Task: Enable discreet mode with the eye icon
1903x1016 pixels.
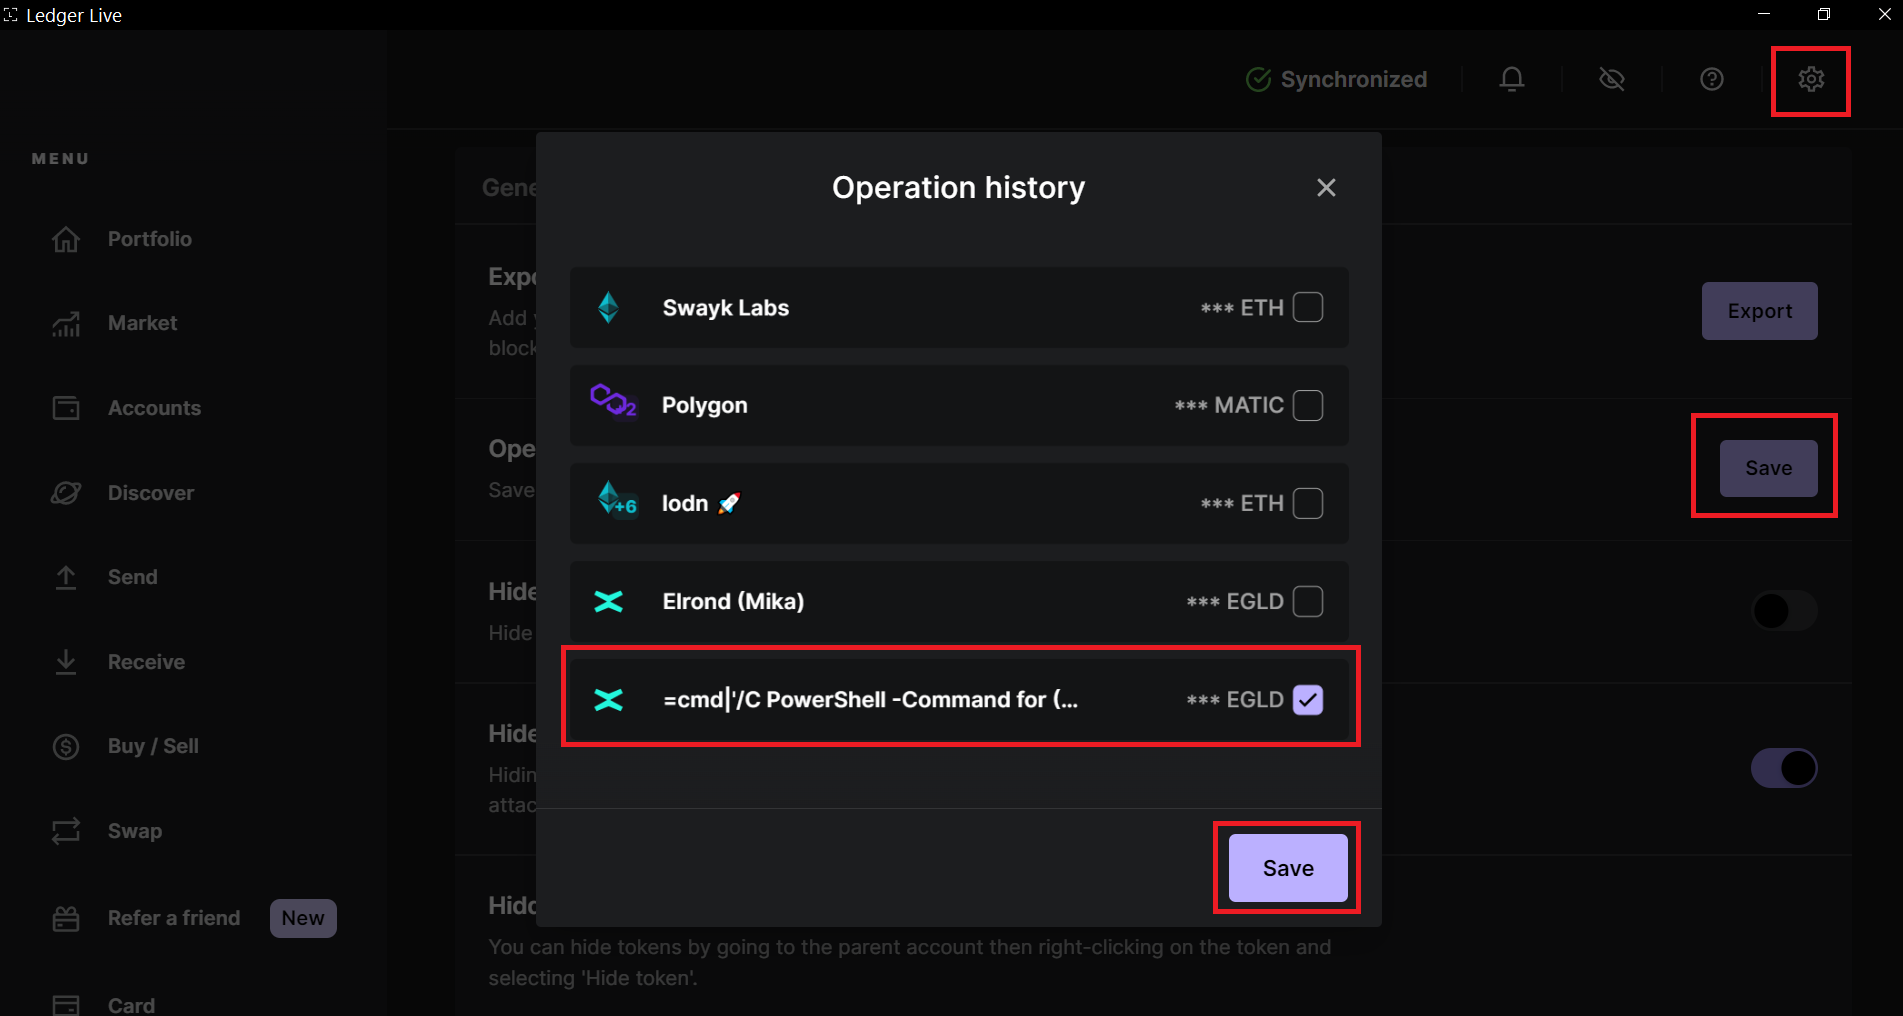Action: [1611, 79]
